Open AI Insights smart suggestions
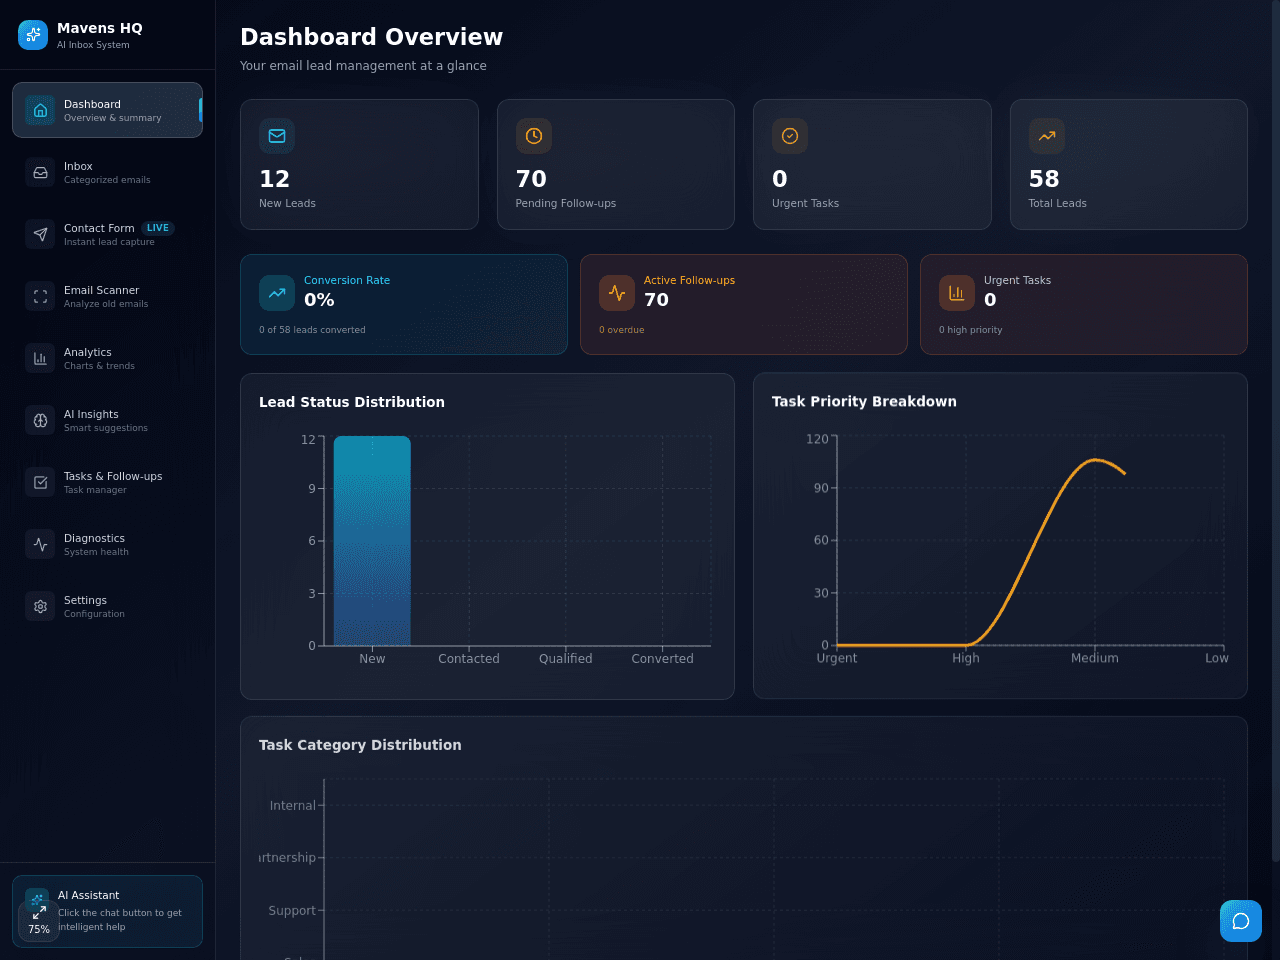1280x960 pixels. coord(107,420)
